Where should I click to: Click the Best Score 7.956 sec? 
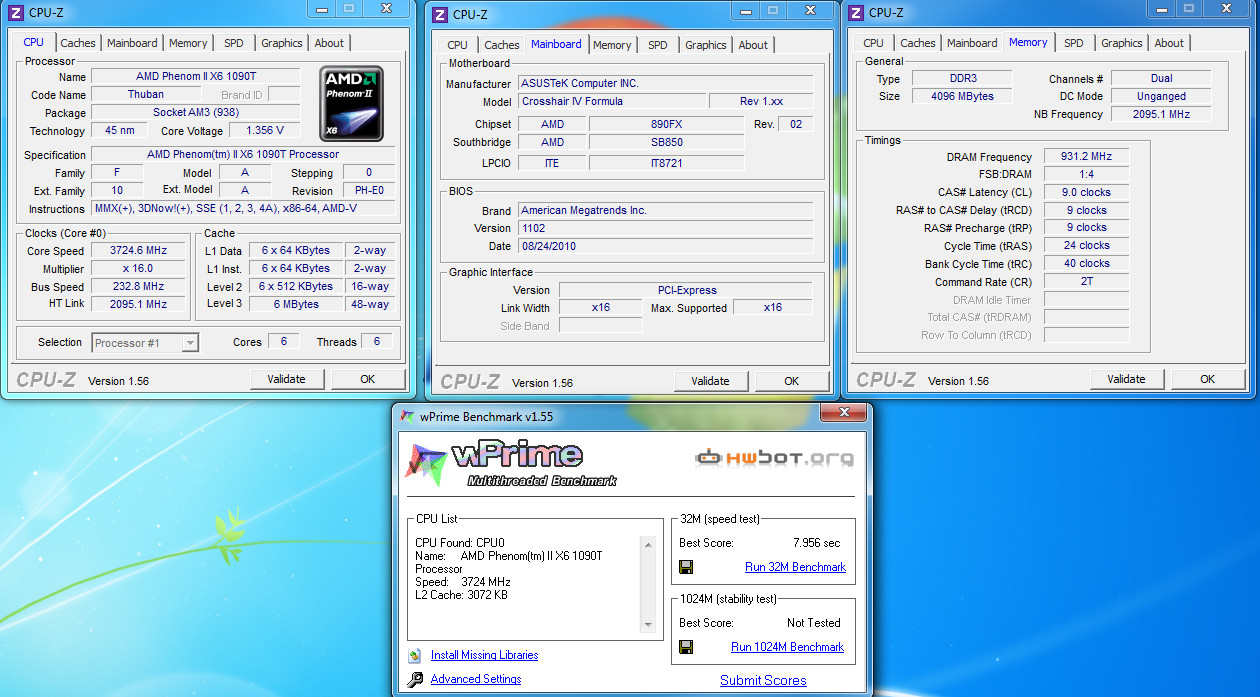[816, 543]
